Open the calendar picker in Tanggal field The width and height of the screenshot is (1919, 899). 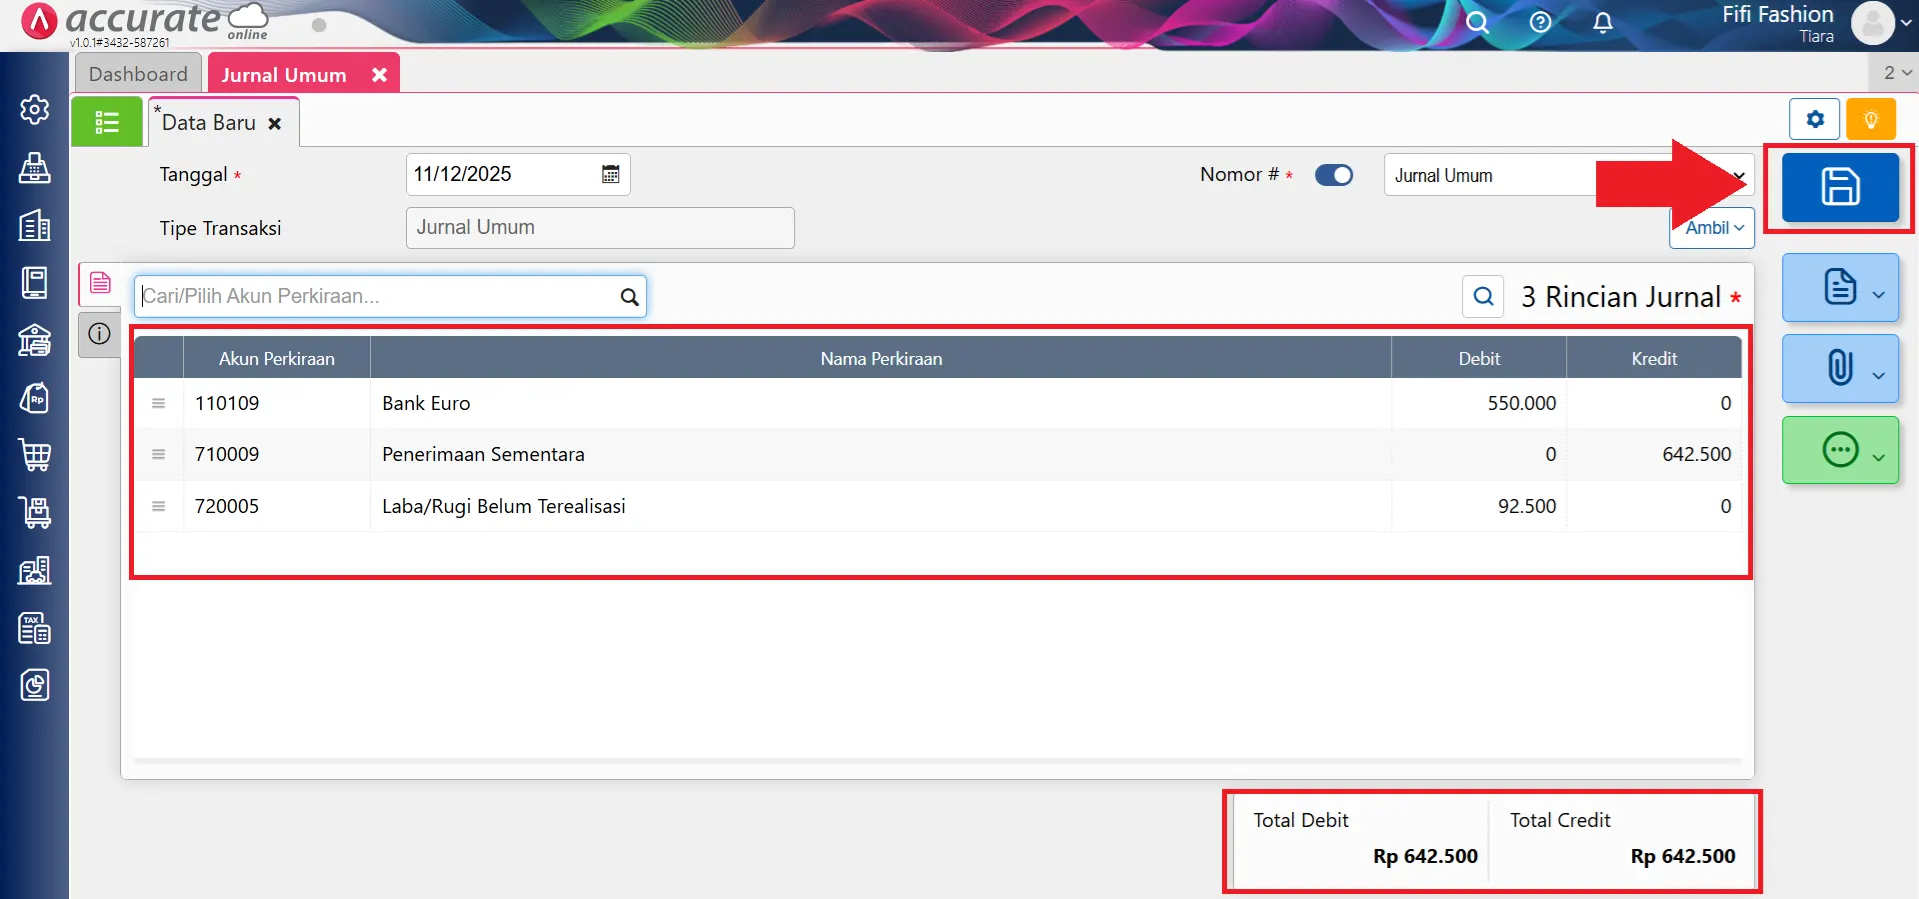point(610,175)
